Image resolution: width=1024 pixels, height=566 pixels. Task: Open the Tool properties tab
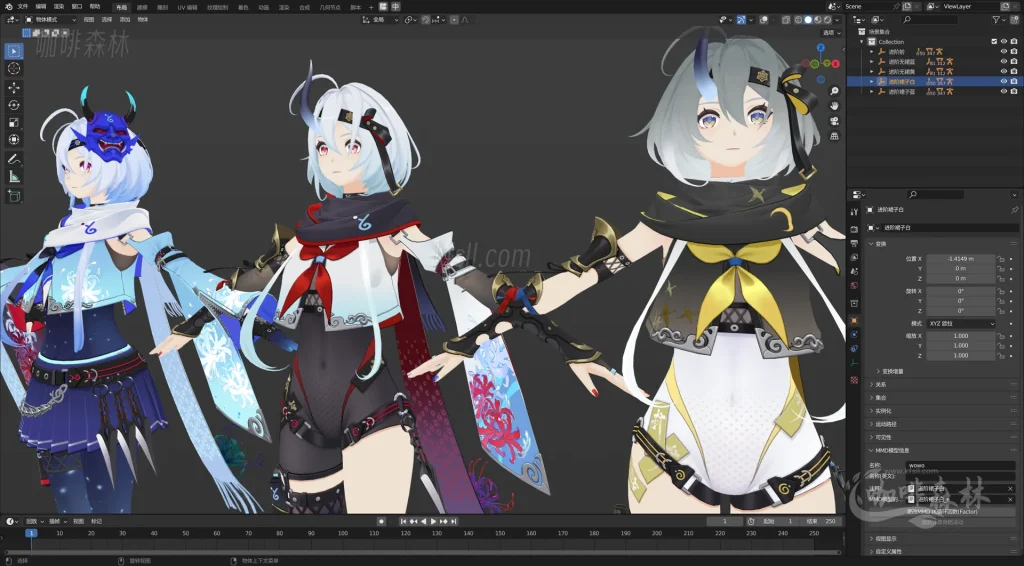pos(854,212)
